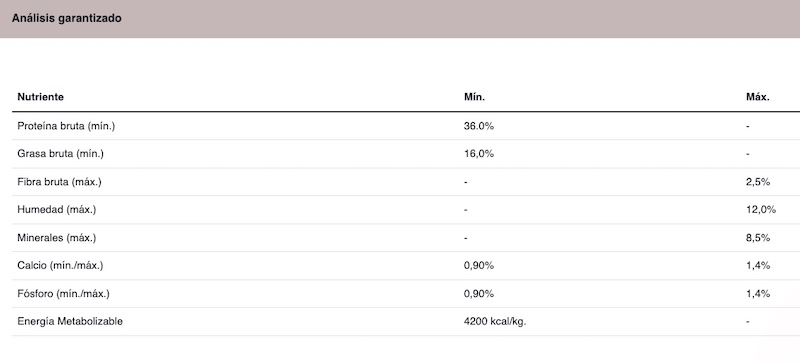The height and width of the screenshot is (363, 800).
Task: Select the Nutriente column header
Action: coord(40,97)
